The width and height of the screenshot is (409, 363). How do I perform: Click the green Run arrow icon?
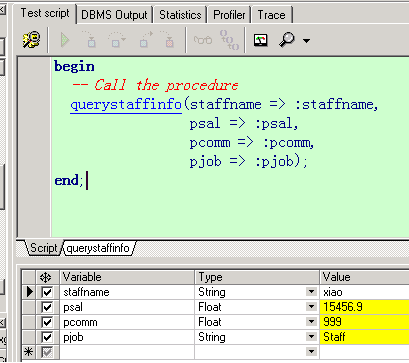pos(65,40)
